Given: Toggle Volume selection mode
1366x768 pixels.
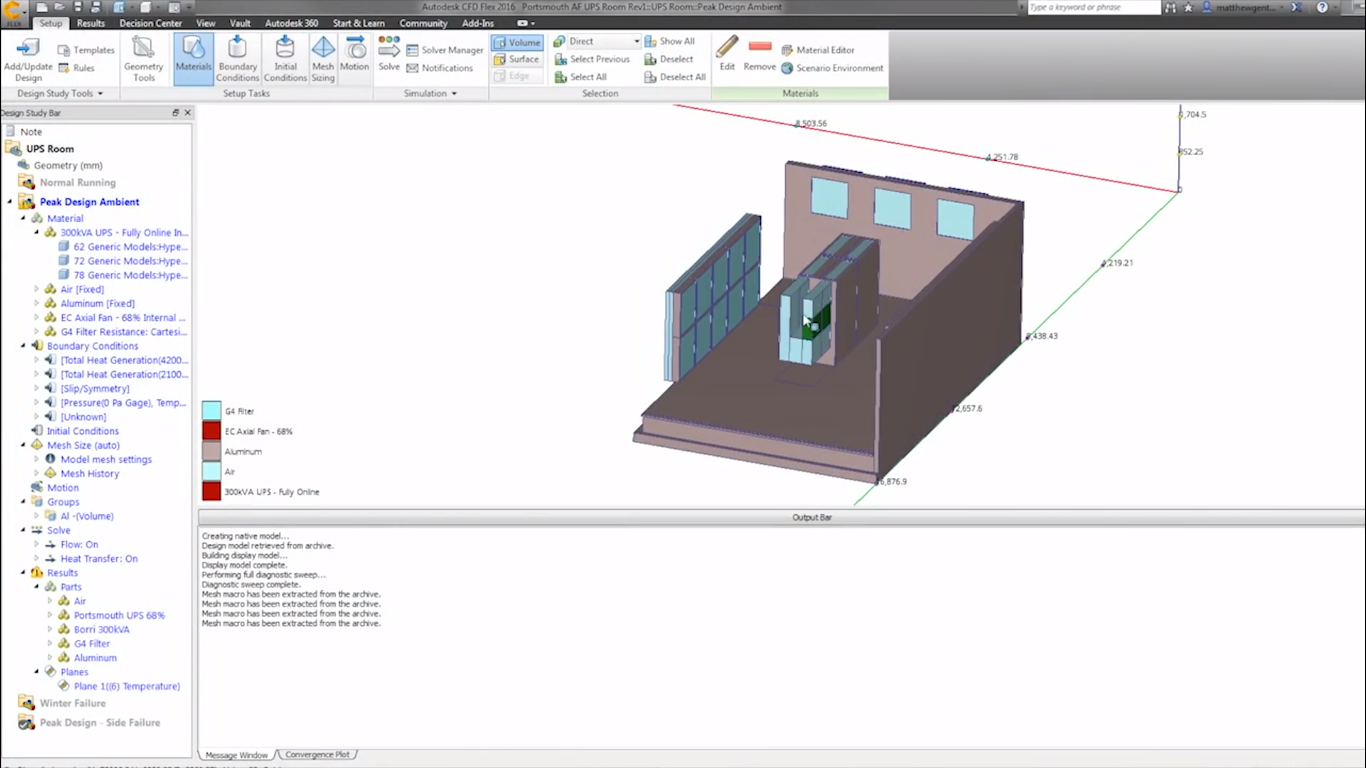Looking at the screenshot, I should pyautogui.click(x=517, y=42).
